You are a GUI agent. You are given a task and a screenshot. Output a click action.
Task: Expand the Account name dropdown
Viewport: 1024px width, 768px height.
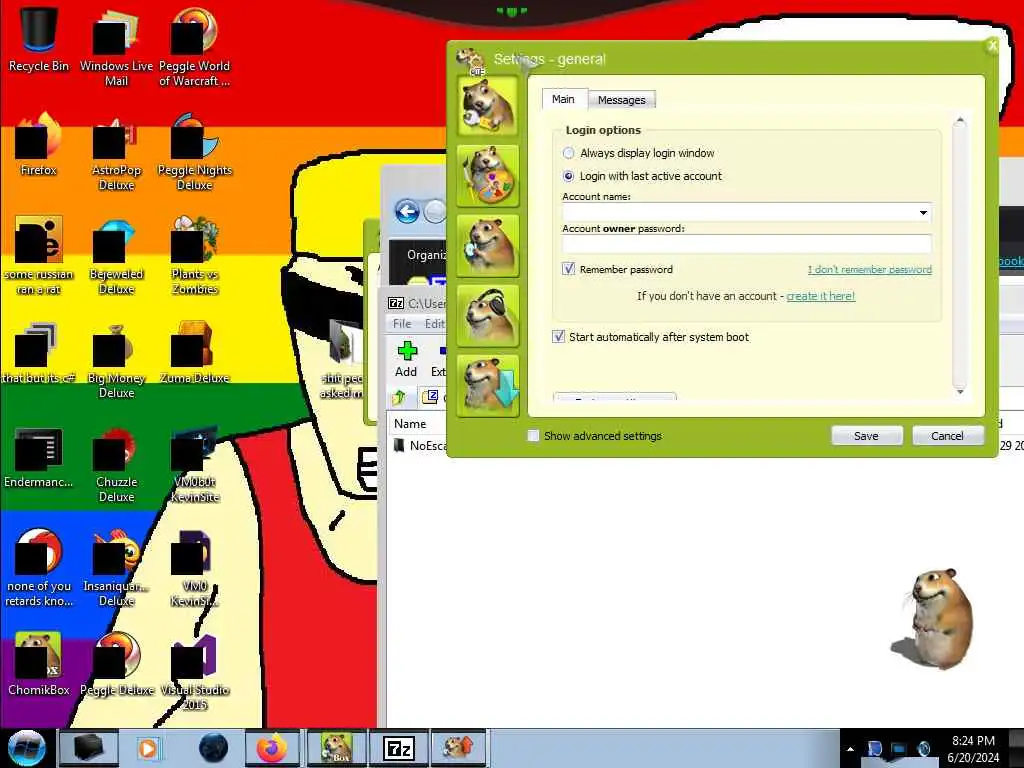pos(923,212)
